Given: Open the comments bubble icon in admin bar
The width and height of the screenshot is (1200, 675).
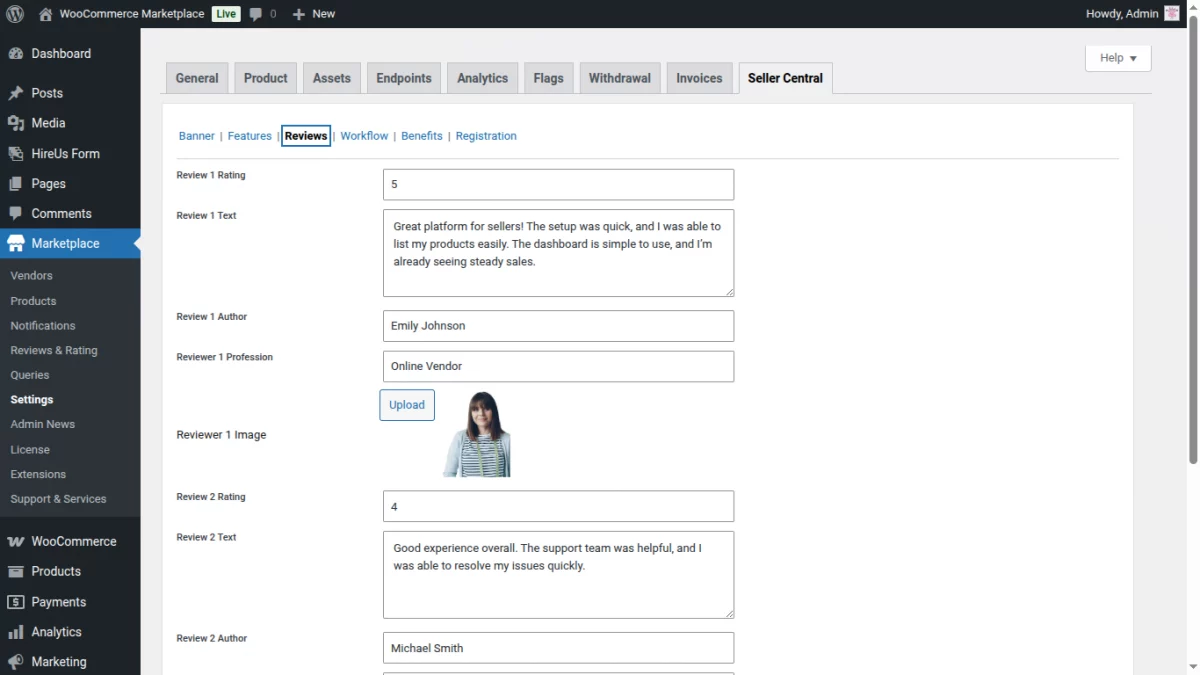Looking at the screenshot, I should pos(257,14).
